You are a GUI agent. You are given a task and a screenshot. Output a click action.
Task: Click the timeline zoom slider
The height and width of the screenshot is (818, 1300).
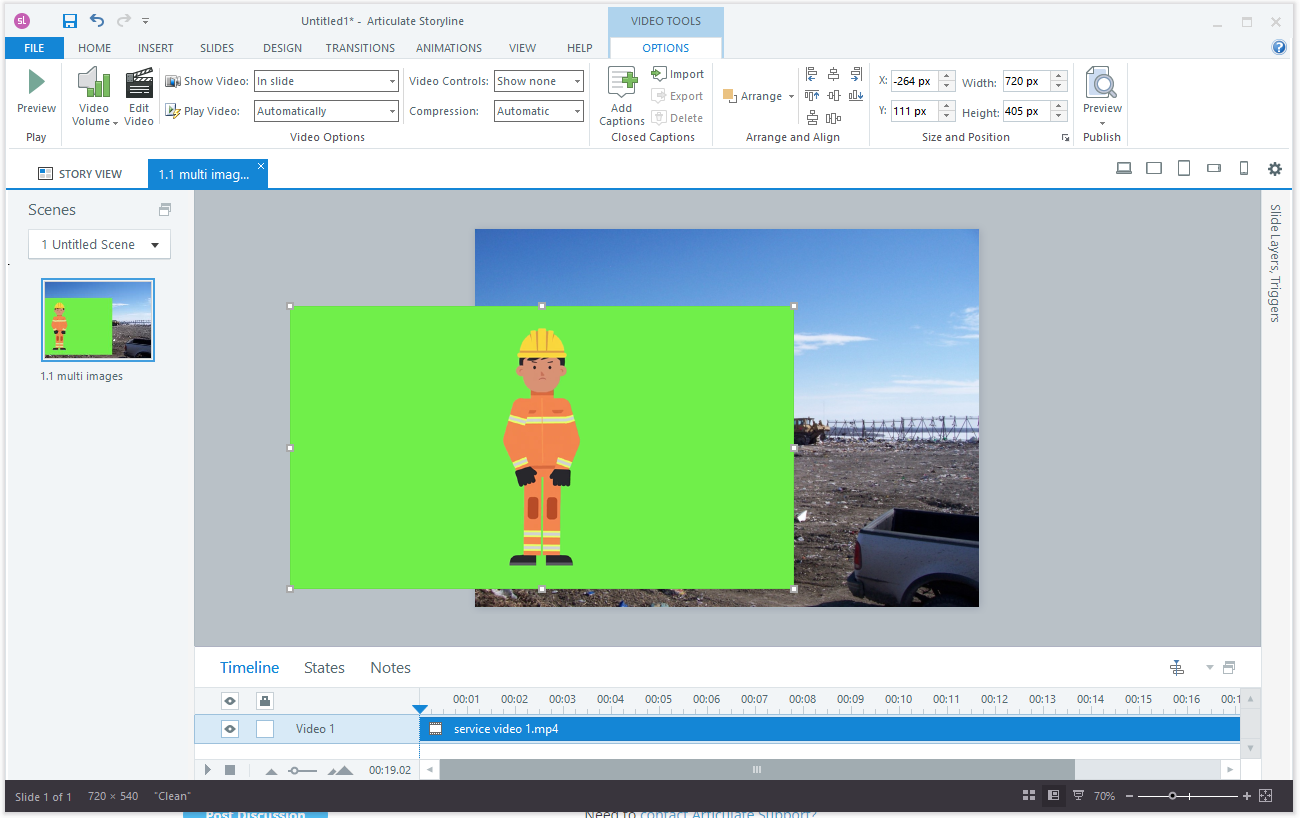click(x=302, y=770)
